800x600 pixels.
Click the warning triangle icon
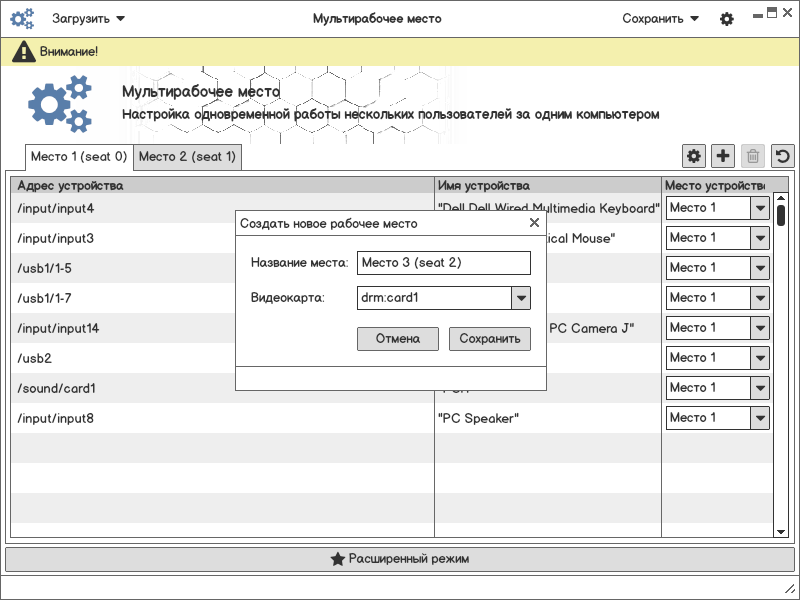[23, 52]
